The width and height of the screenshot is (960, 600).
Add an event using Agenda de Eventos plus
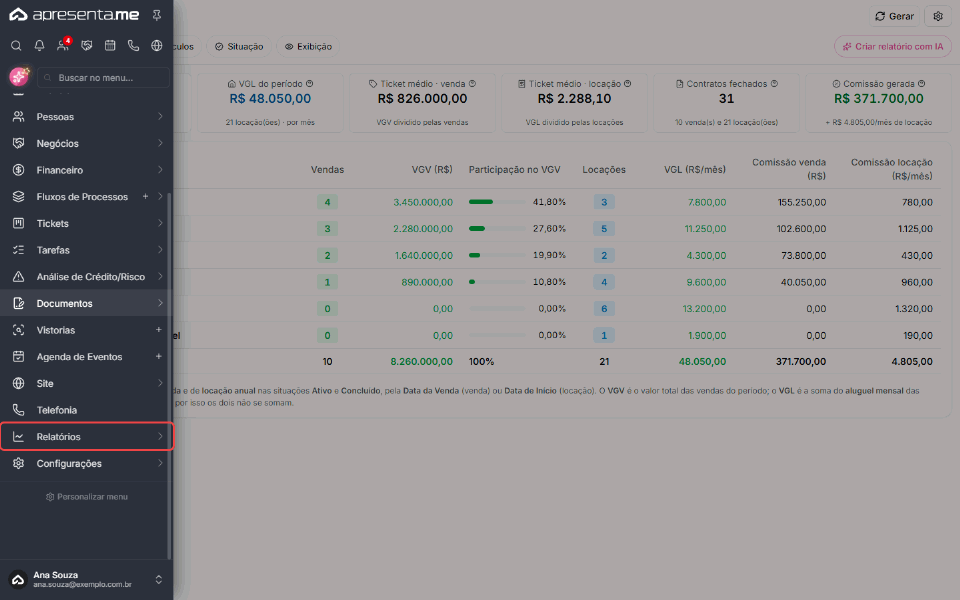159,356
